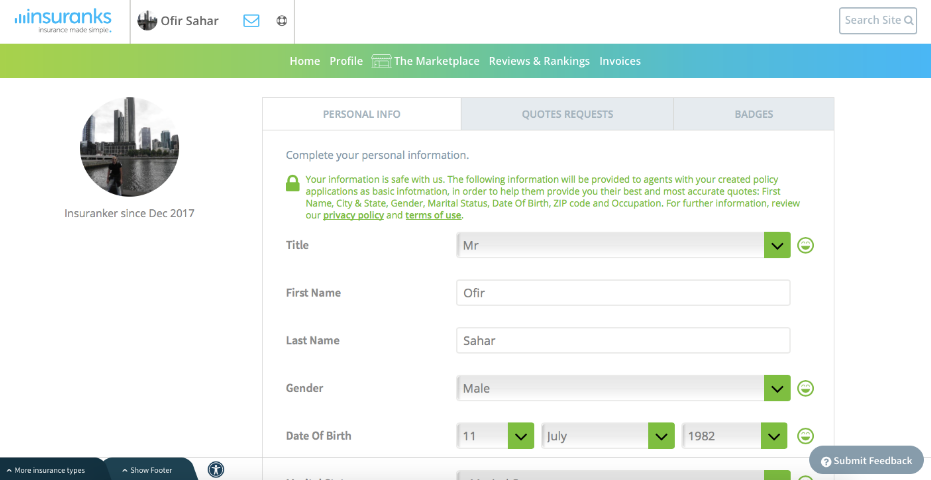
Task: Switch to the Badges tab
Action: (753, 114)
